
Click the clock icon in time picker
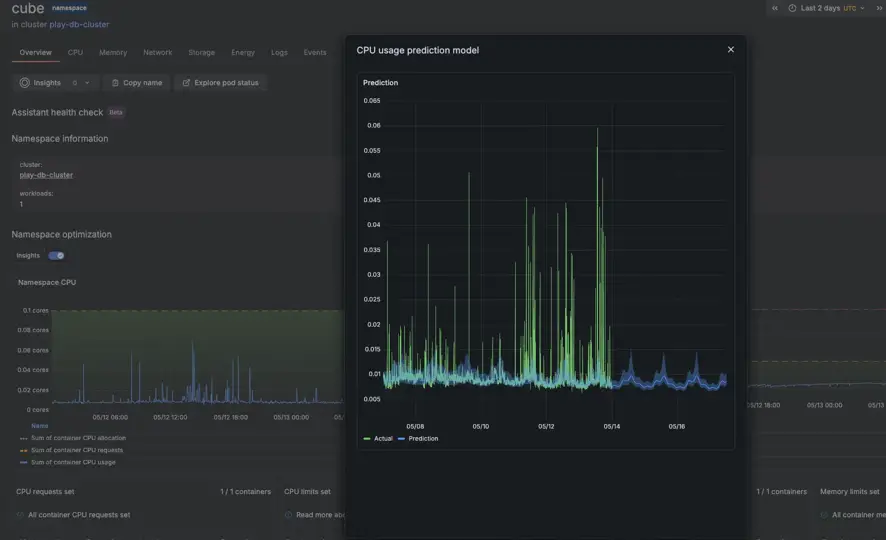[792, 8]
